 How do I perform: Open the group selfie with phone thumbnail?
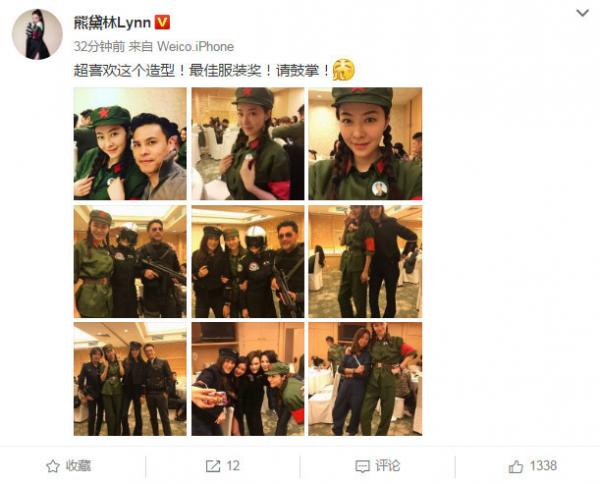tap(248, 379)
